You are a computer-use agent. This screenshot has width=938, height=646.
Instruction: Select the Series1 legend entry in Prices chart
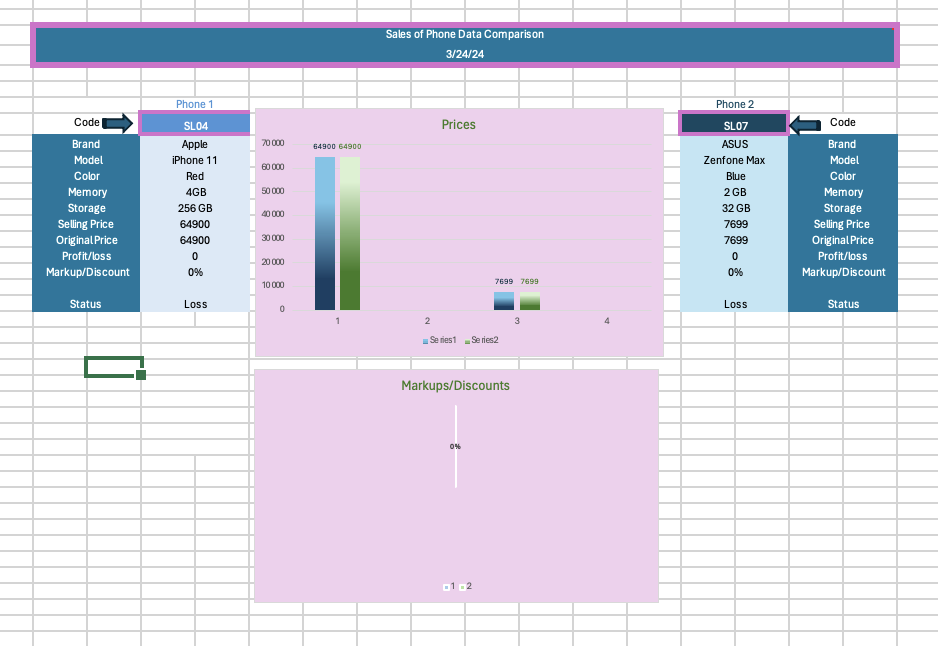click(440, 340)
